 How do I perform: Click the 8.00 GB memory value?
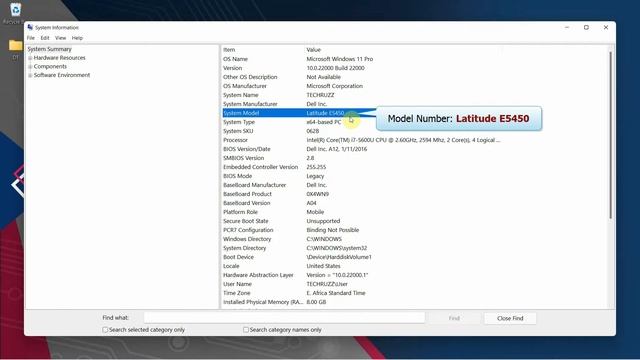click(x=316, y=302)
